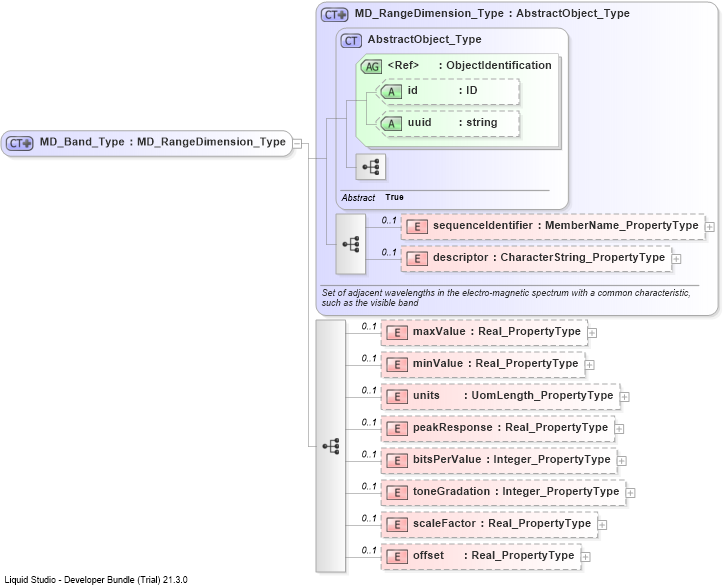Select the sequence compositor beside sequenceIdentifier

point(350,244)
